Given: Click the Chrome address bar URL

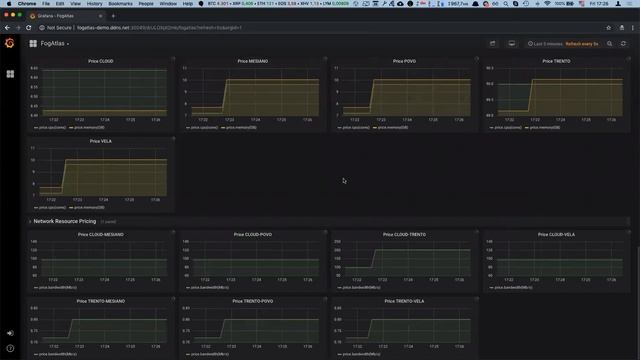Looking at the screenshot, I should click(x=160, y=28).
